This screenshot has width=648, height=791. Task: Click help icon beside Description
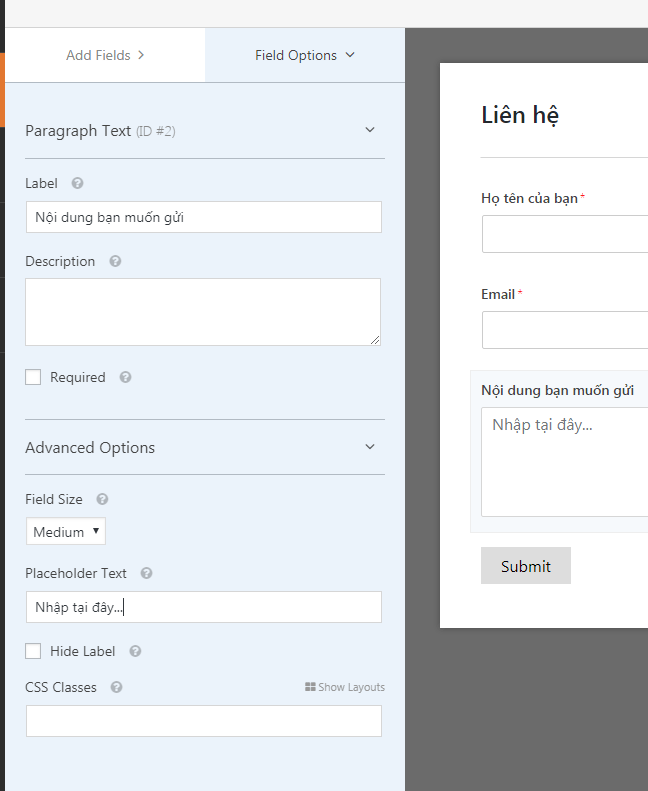pos(115,262)
